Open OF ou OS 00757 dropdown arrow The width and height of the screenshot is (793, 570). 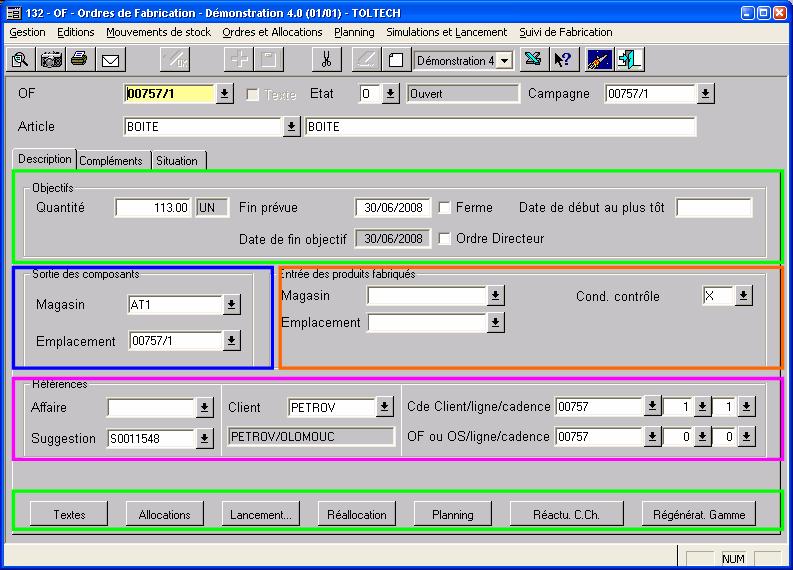tap(652, 436)
